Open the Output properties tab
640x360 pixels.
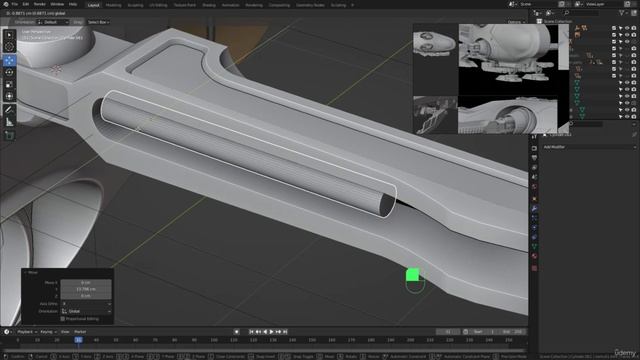tap(534, 158)
